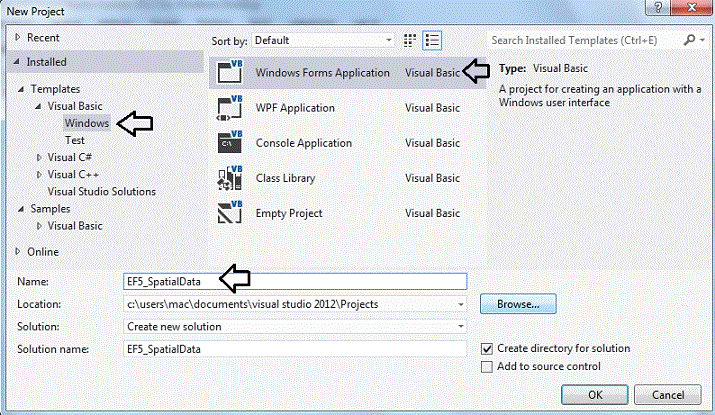Click the Recent section label
Image resolution: width=715 pixels, height=415 pixels.
point(43,37)
